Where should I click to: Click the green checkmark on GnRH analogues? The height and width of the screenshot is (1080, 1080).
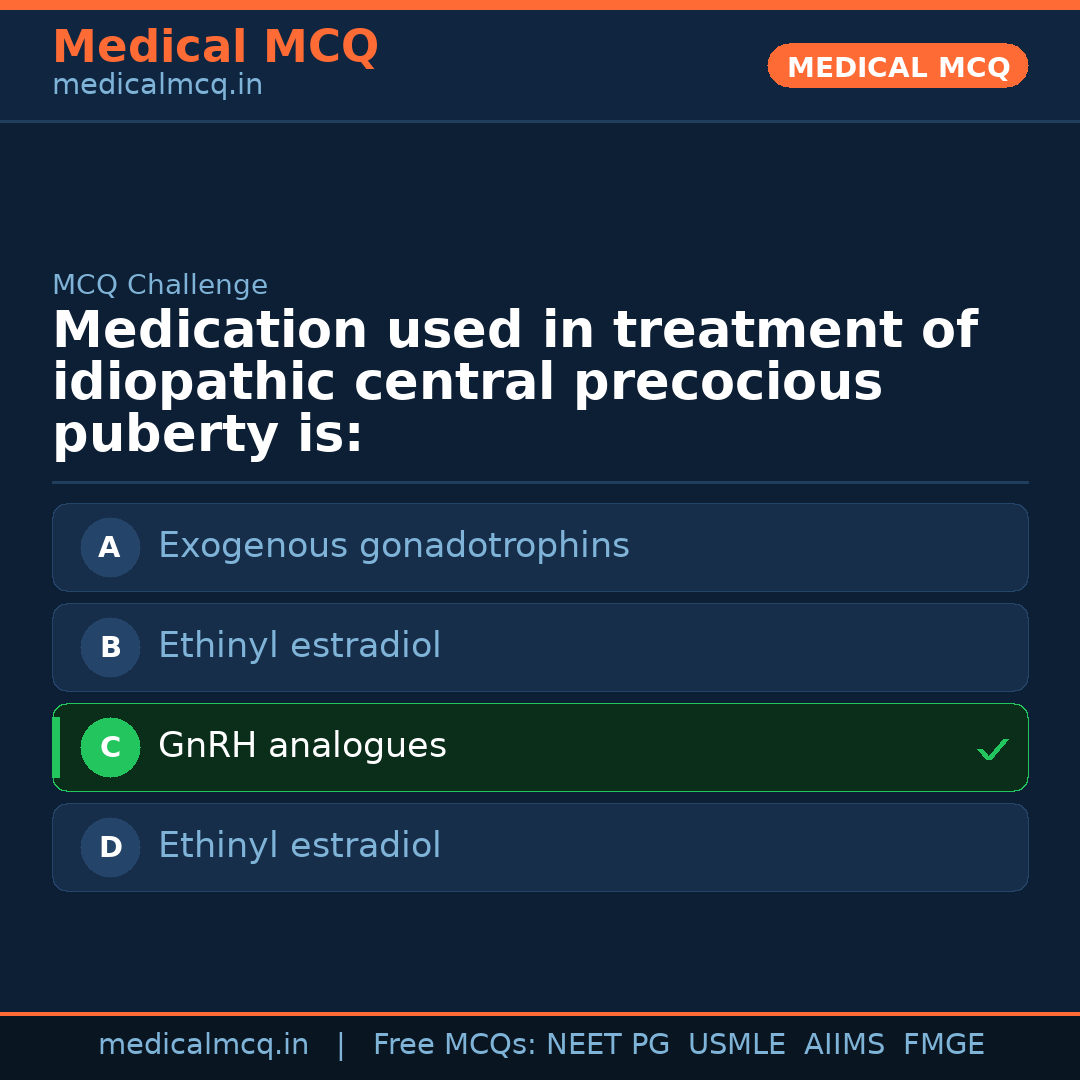[992, 749]
